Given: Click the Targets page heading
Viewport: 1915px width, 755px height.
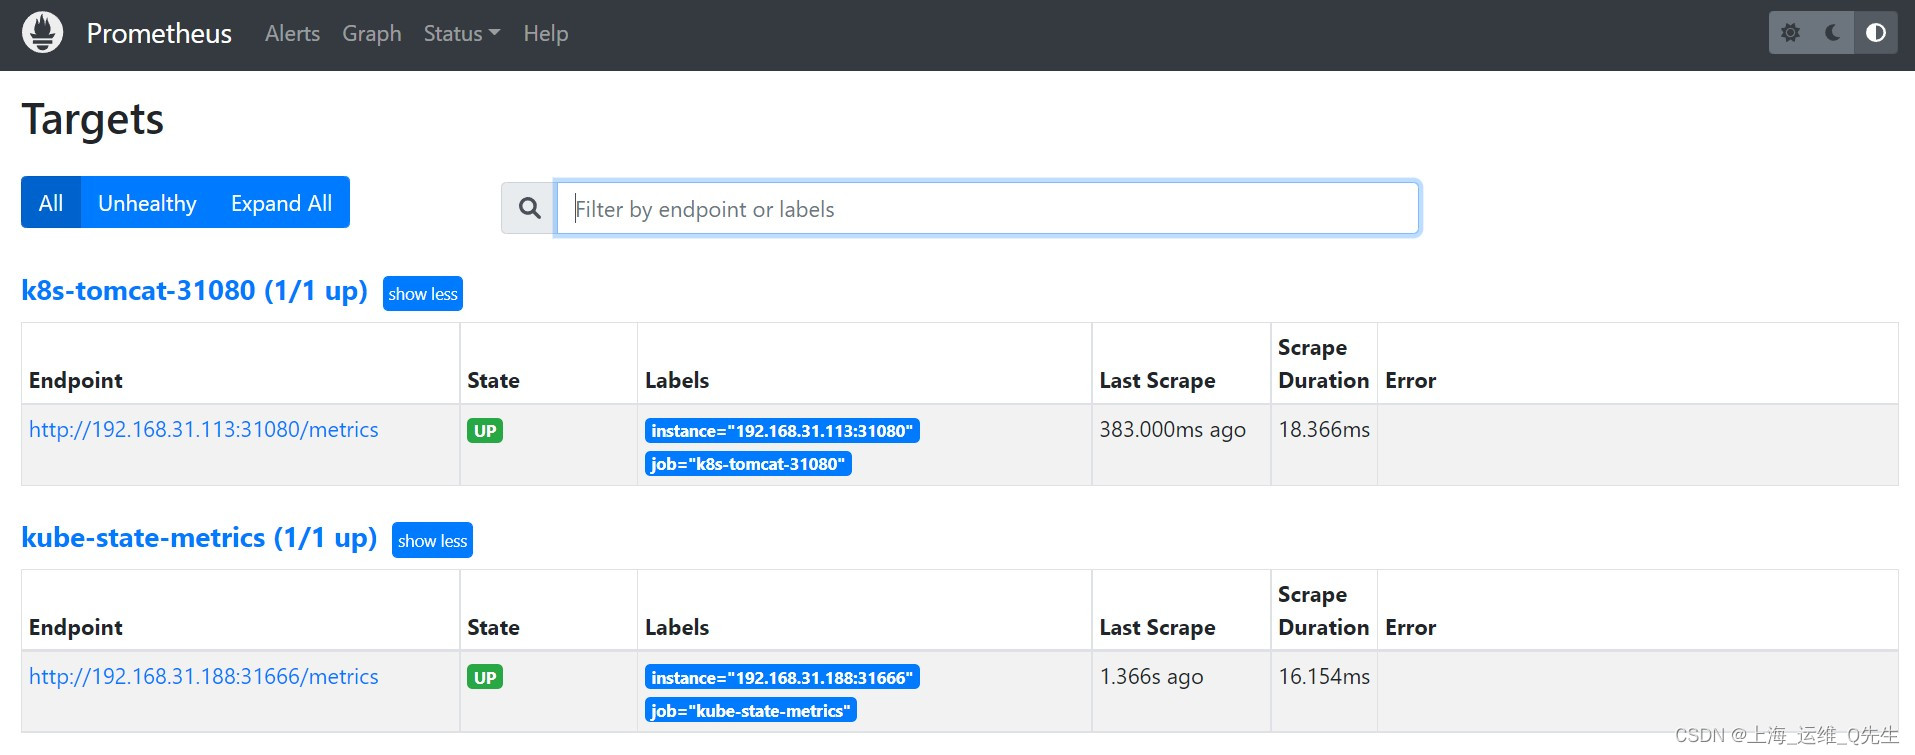Looking at the screenshot, I should 93,119.
